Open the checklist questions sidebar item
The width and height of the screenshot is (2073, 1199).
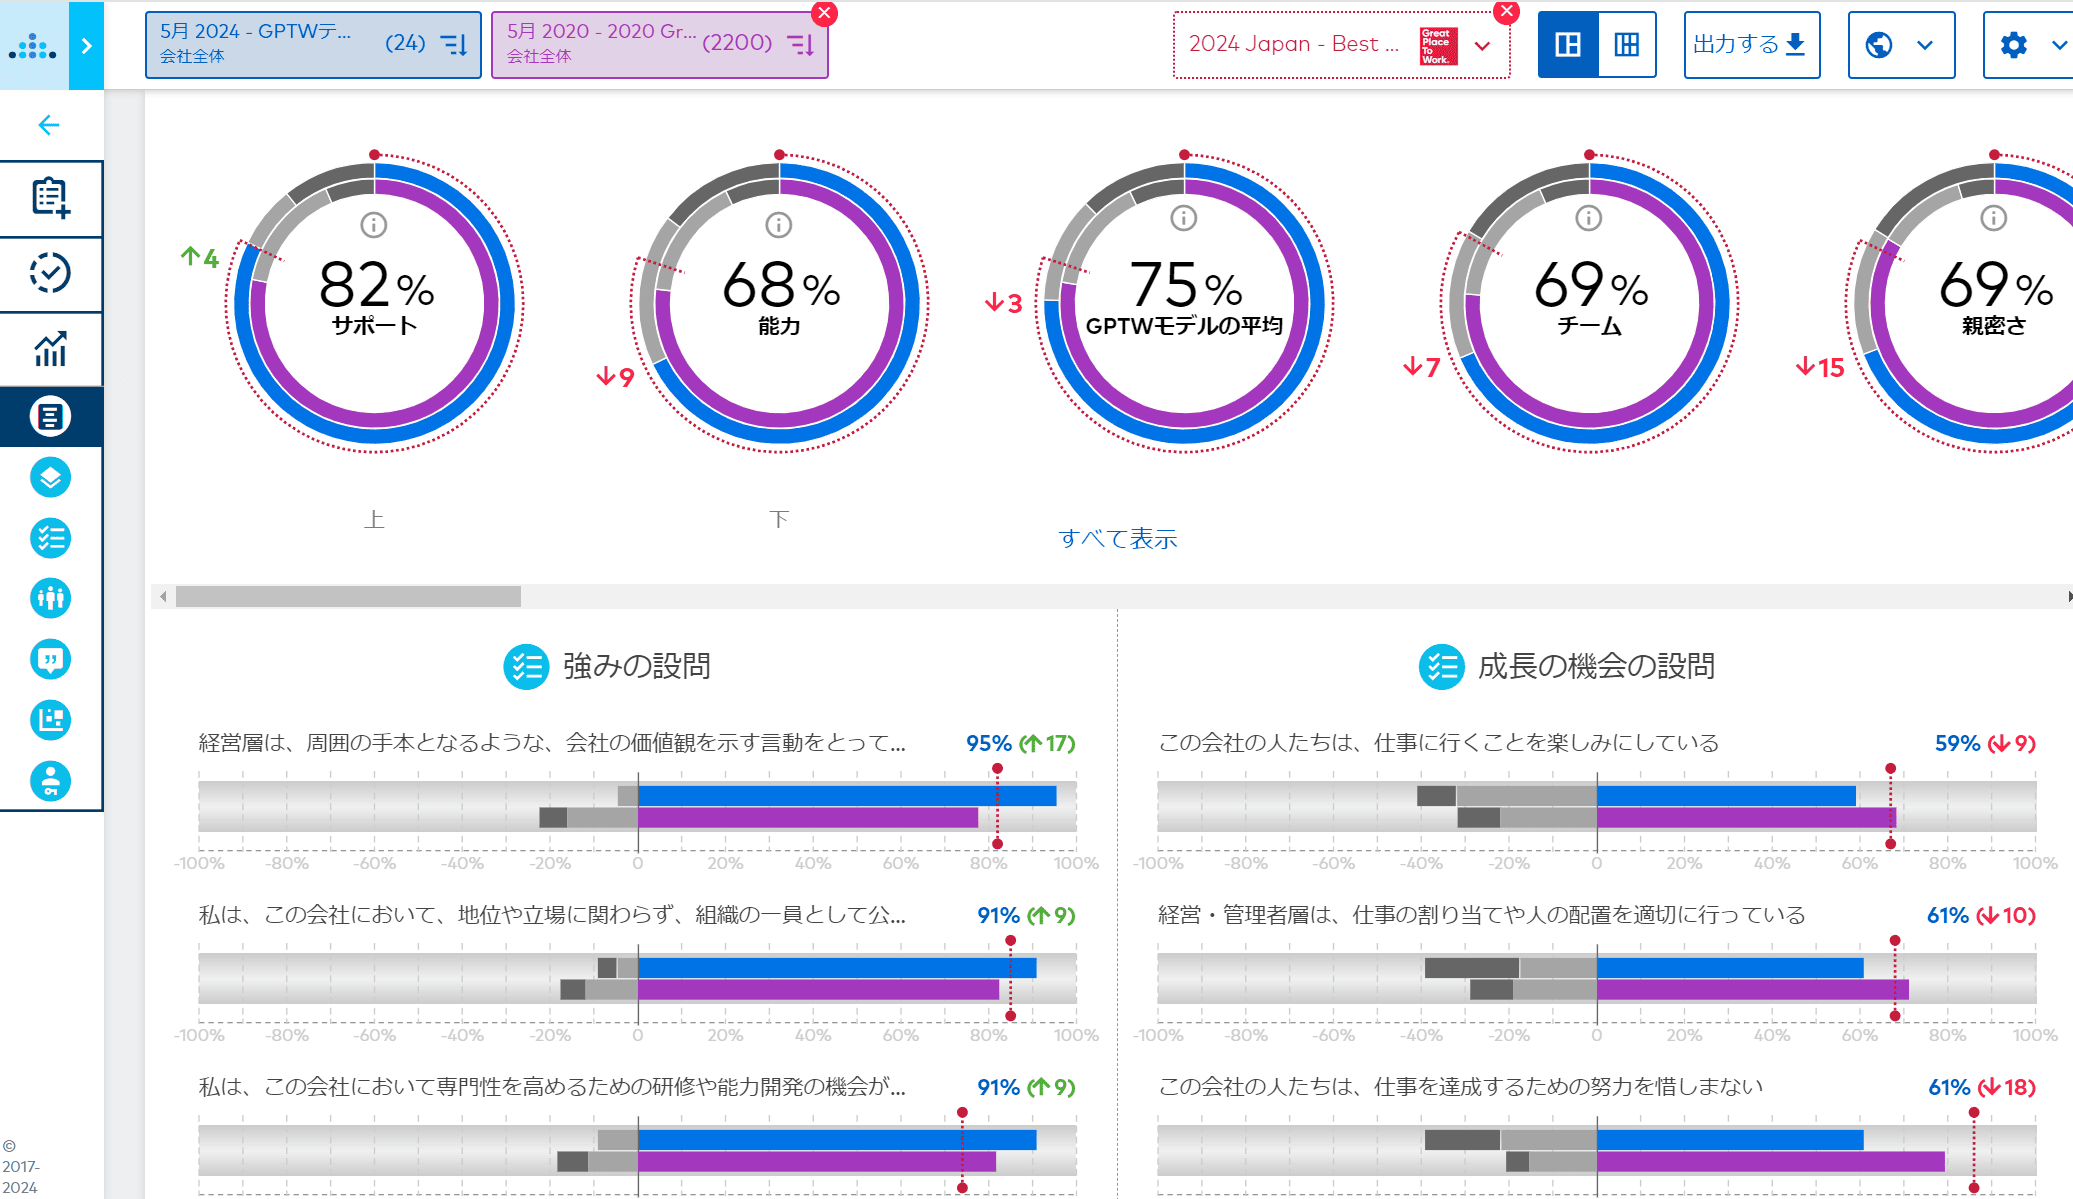[50, 538]
